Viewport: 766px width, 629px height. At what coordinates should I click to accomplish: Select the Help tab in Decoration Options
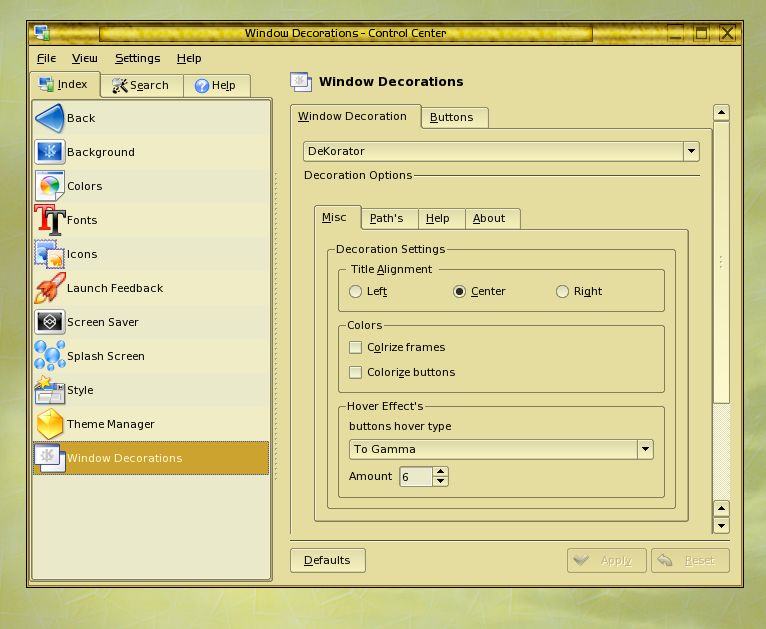441,218
